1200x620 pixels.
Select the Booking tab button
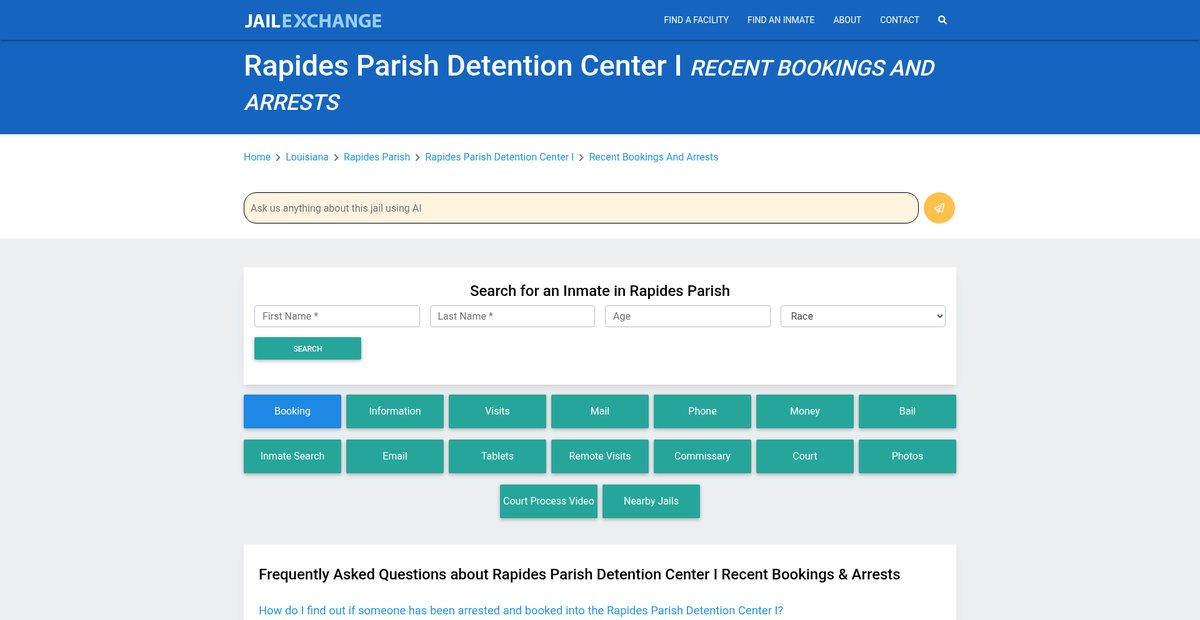click(292, 411)
